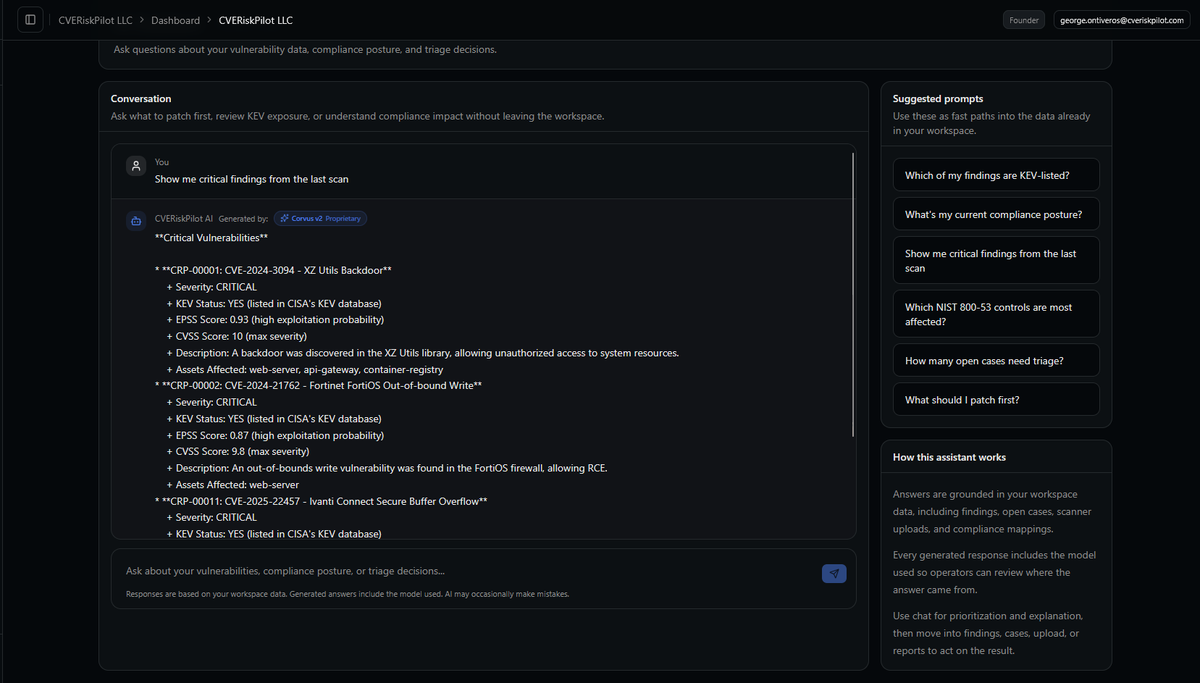Toggle the sidebar panel icon
1200x683 pixels.
coord(31,20)
